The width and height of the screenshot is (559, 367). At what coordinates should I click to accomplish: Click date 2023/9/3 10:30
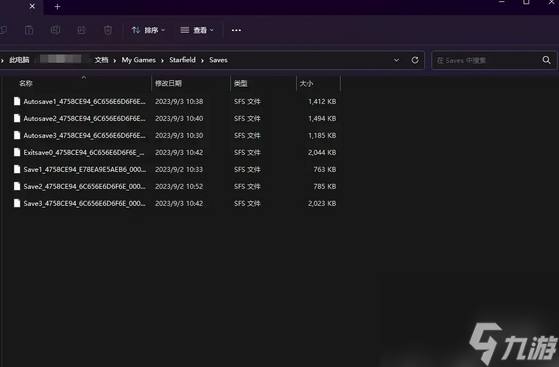pos(179,136)
